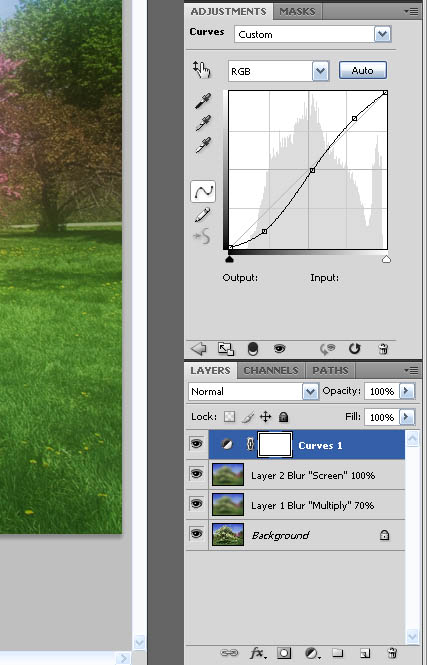
Task: Pick the white point eyedropper
Action: click(x=203, y=145)
